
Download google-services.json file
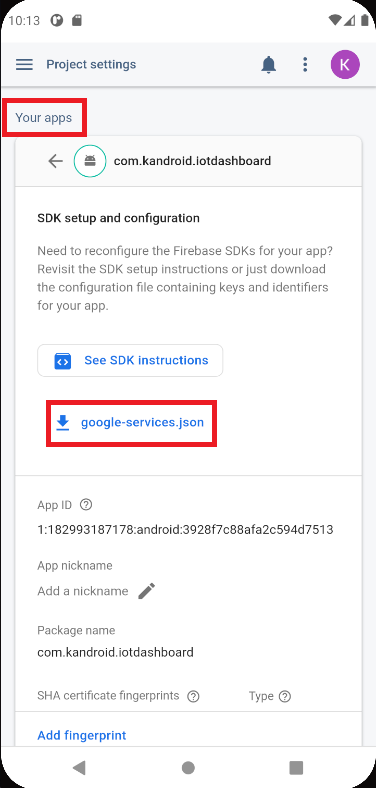[x=132, y=423]
